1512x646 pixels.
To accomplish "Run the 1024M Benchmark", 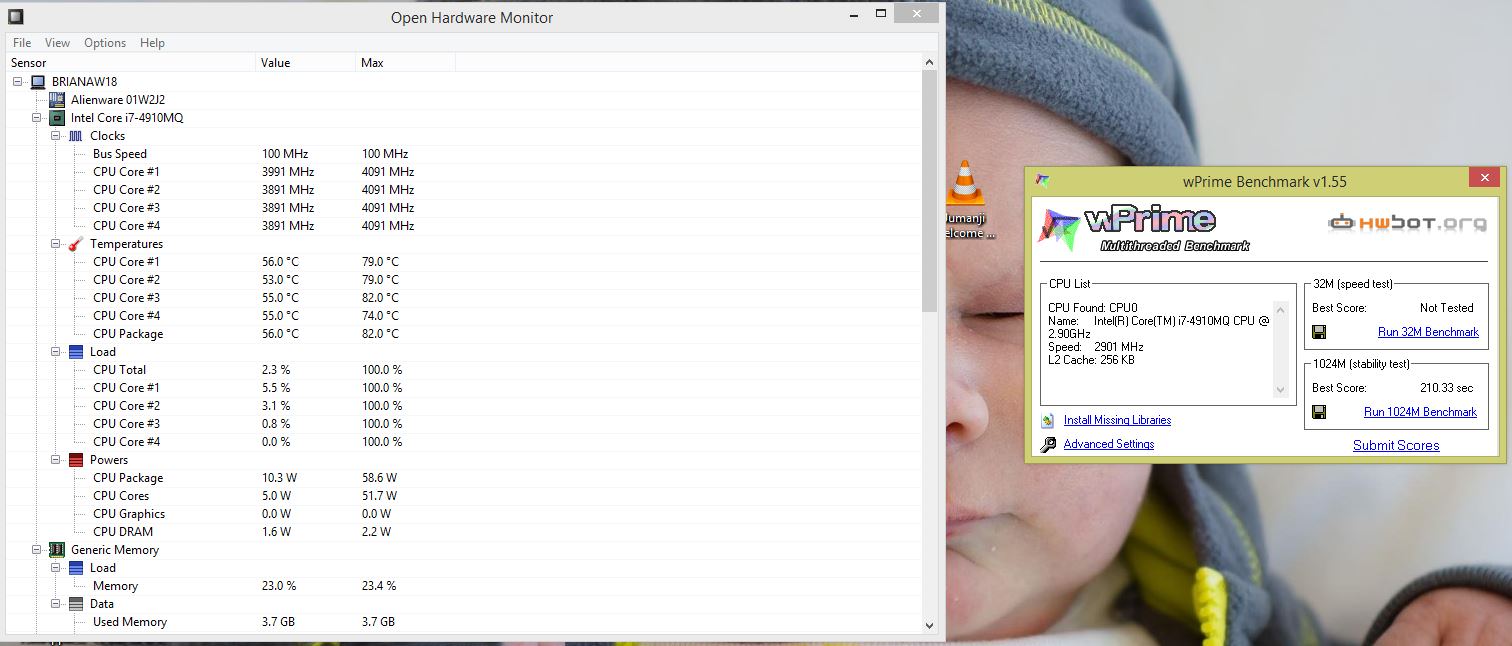I will 1420,412.
